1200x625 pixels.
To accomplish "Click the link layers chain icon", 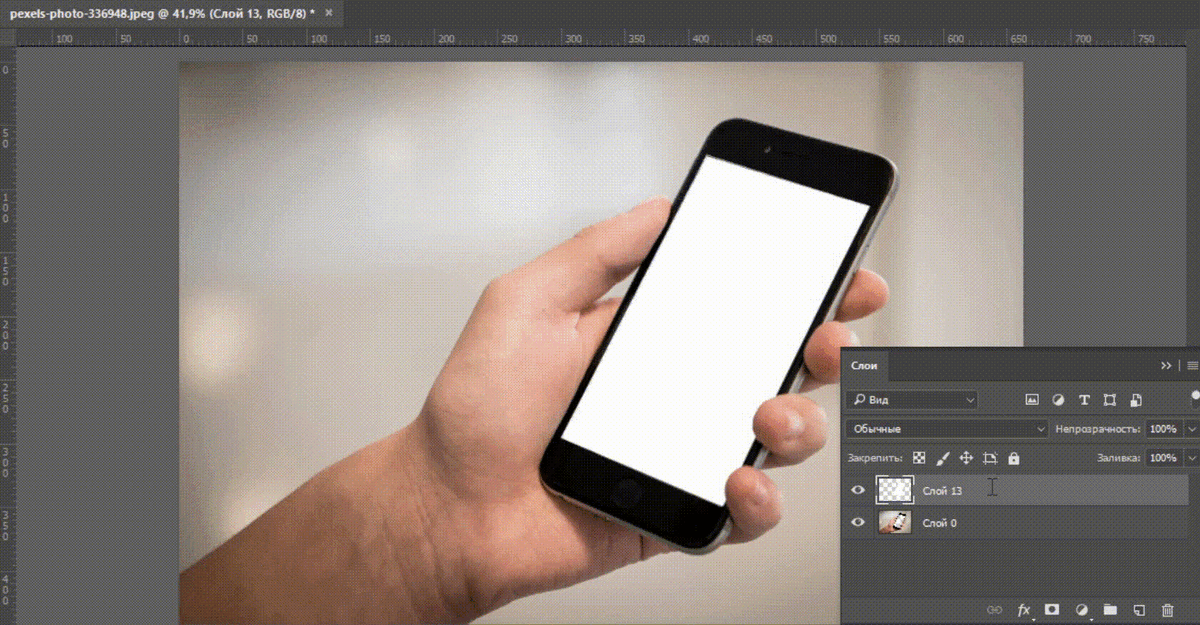I will click(994, 609).
